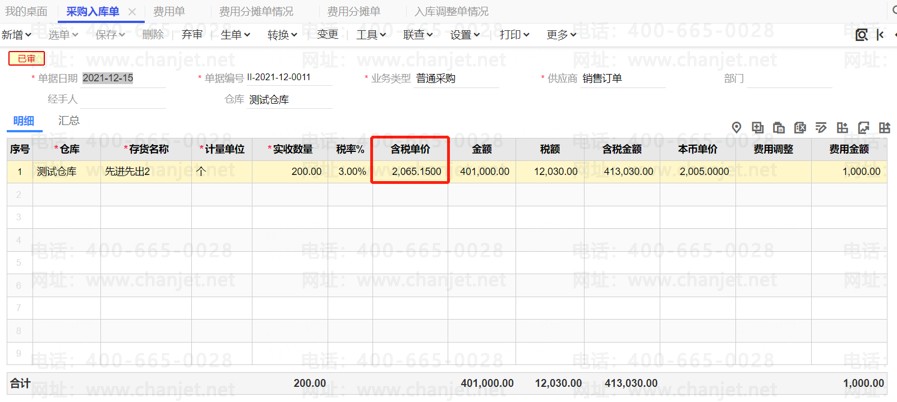Click the 删除 toolbar button
Image resolution: width=897 pixels, height=402 pixels.
click(153, 34)
